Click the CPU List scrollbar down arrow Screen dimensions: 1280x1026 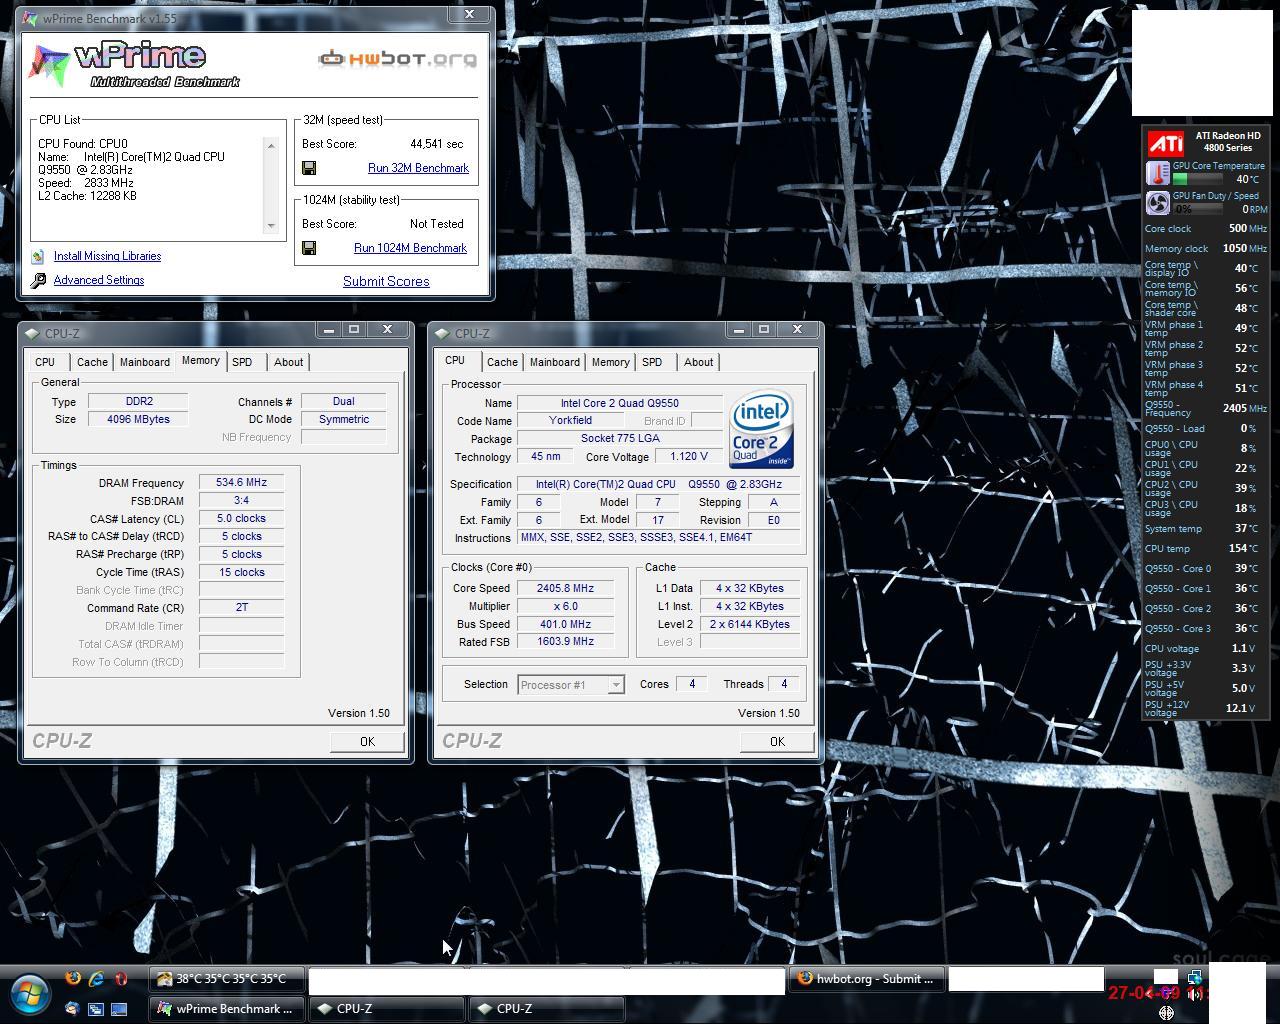tap(271, 226)
